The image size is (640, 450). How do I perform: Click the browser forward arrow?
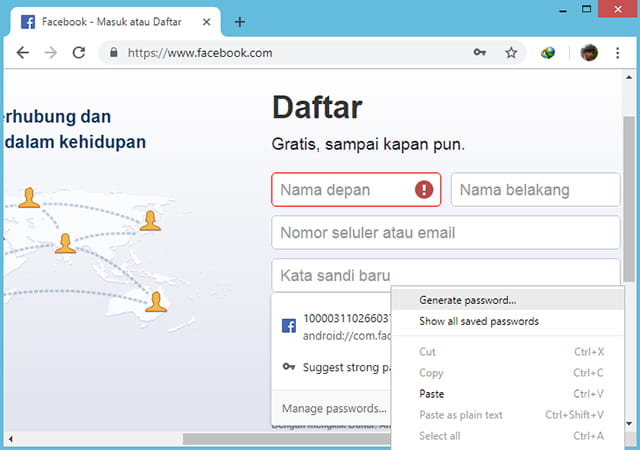pos(51,53)
